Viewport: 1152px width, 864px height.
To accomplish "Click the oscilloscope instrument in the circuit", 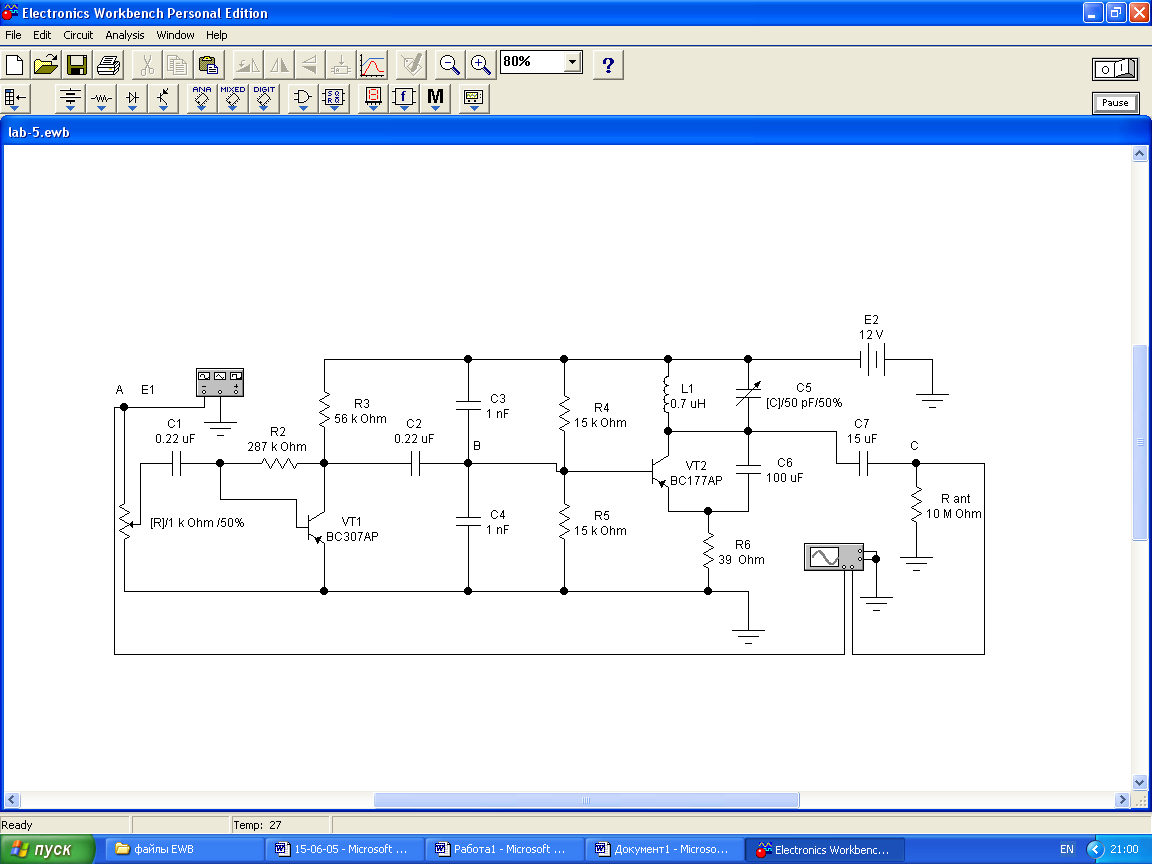I will 834,557.
